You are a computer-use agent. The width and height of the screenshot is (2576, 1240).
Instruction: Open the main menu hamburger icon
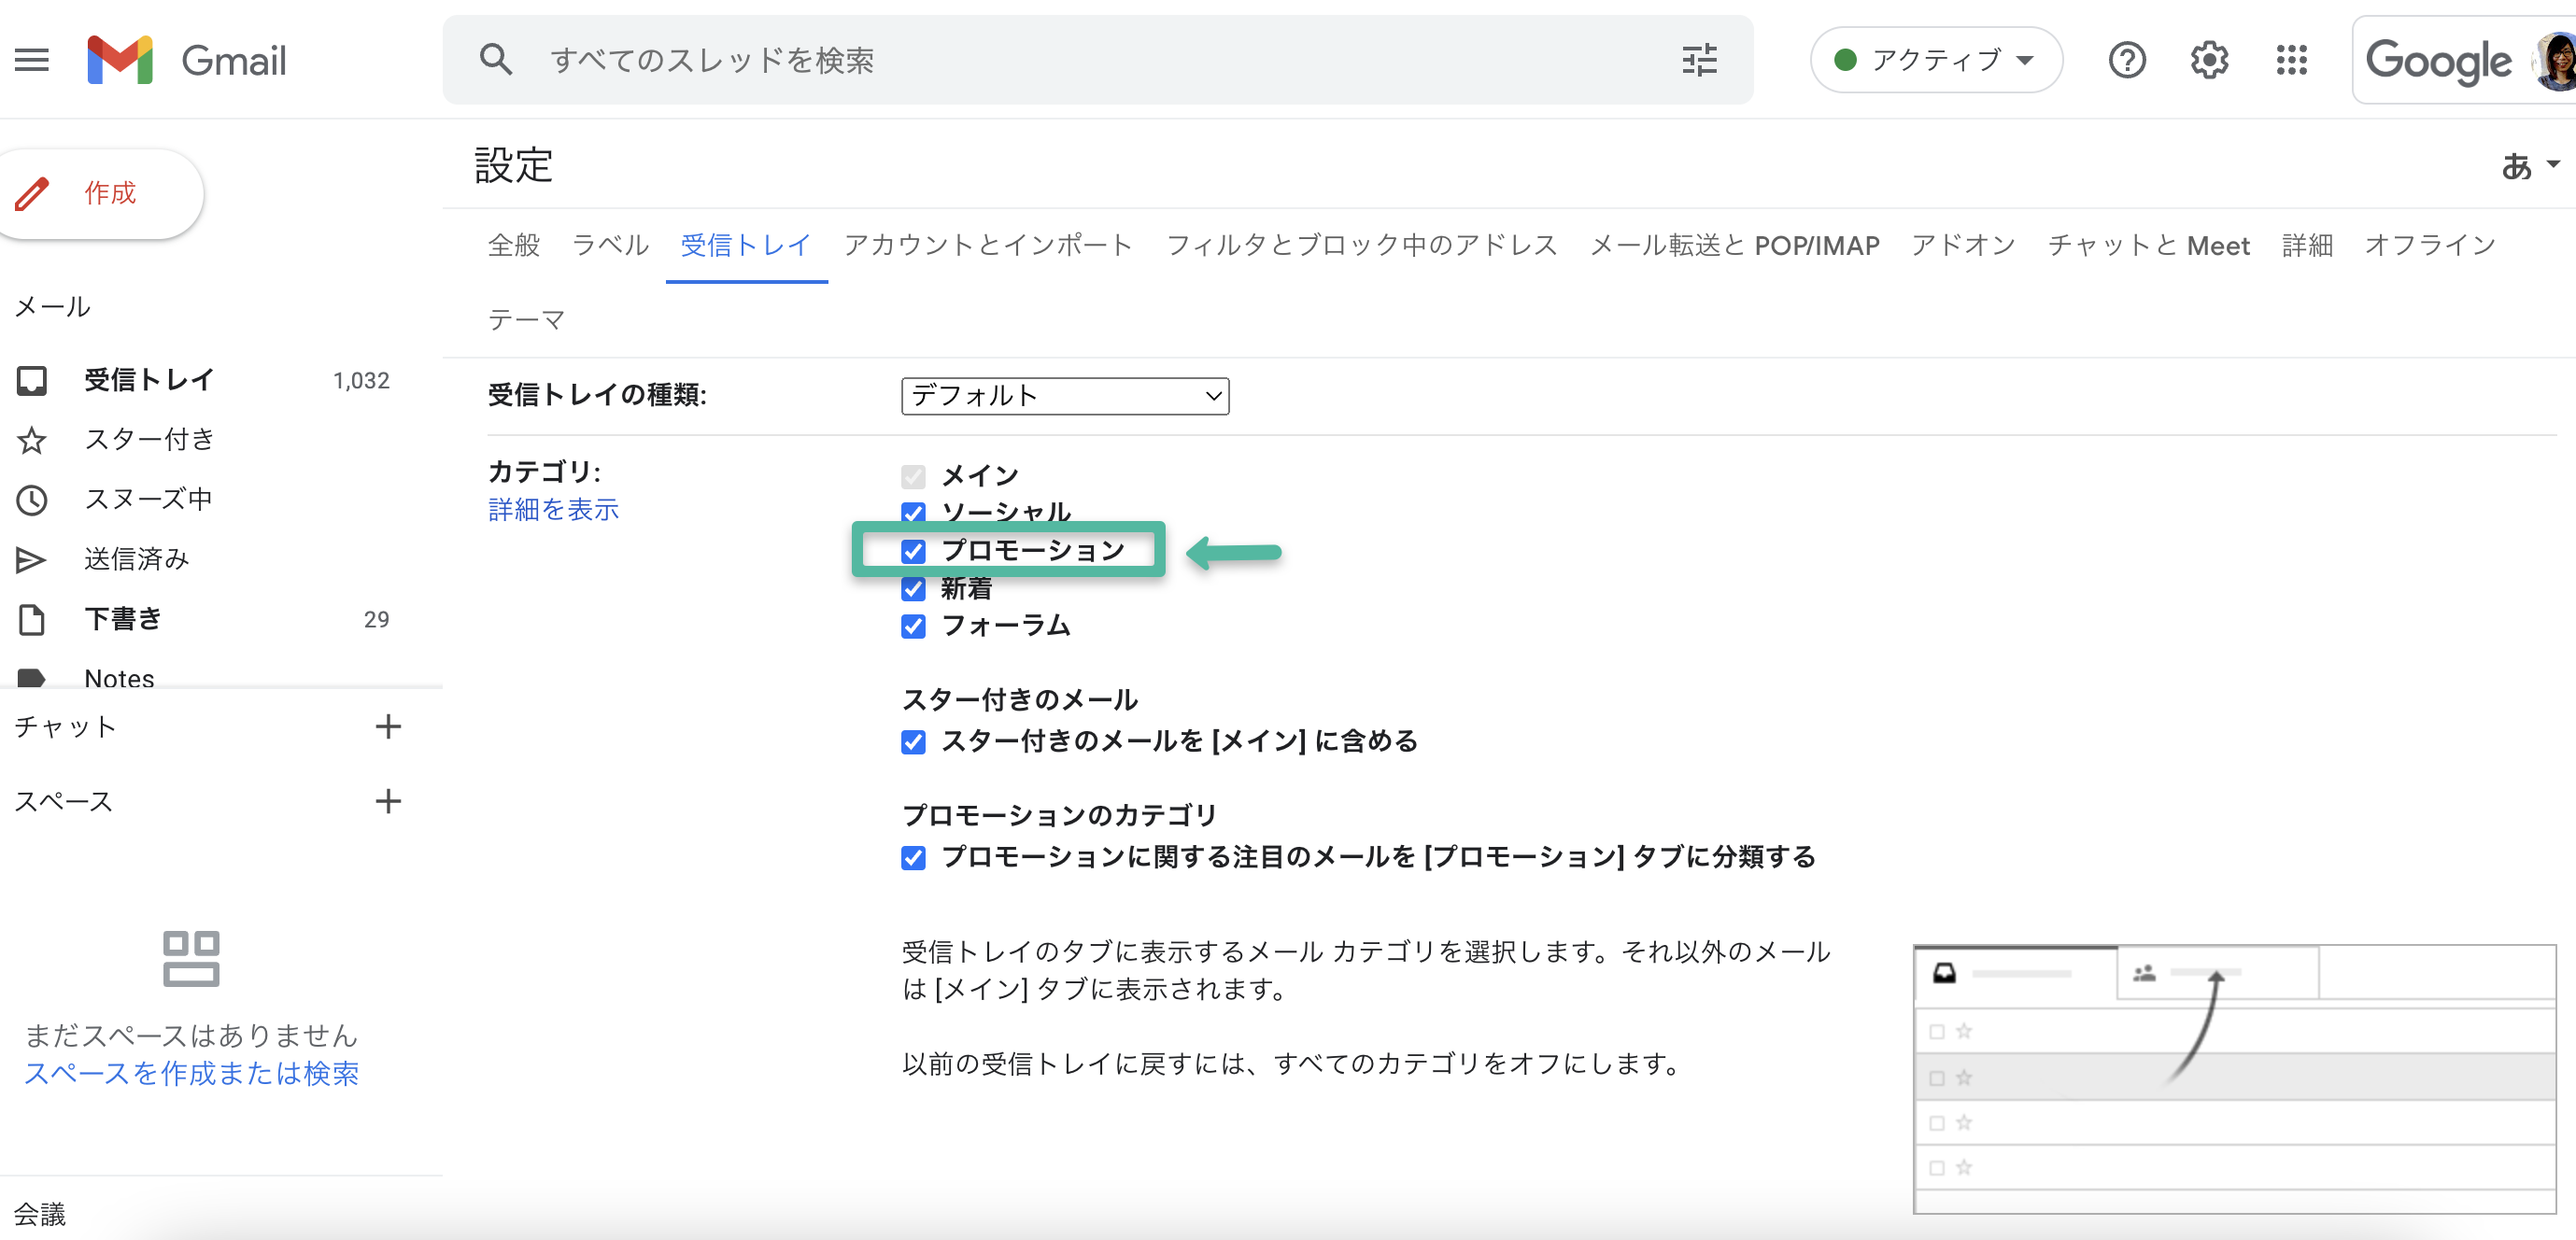[32, 60]
